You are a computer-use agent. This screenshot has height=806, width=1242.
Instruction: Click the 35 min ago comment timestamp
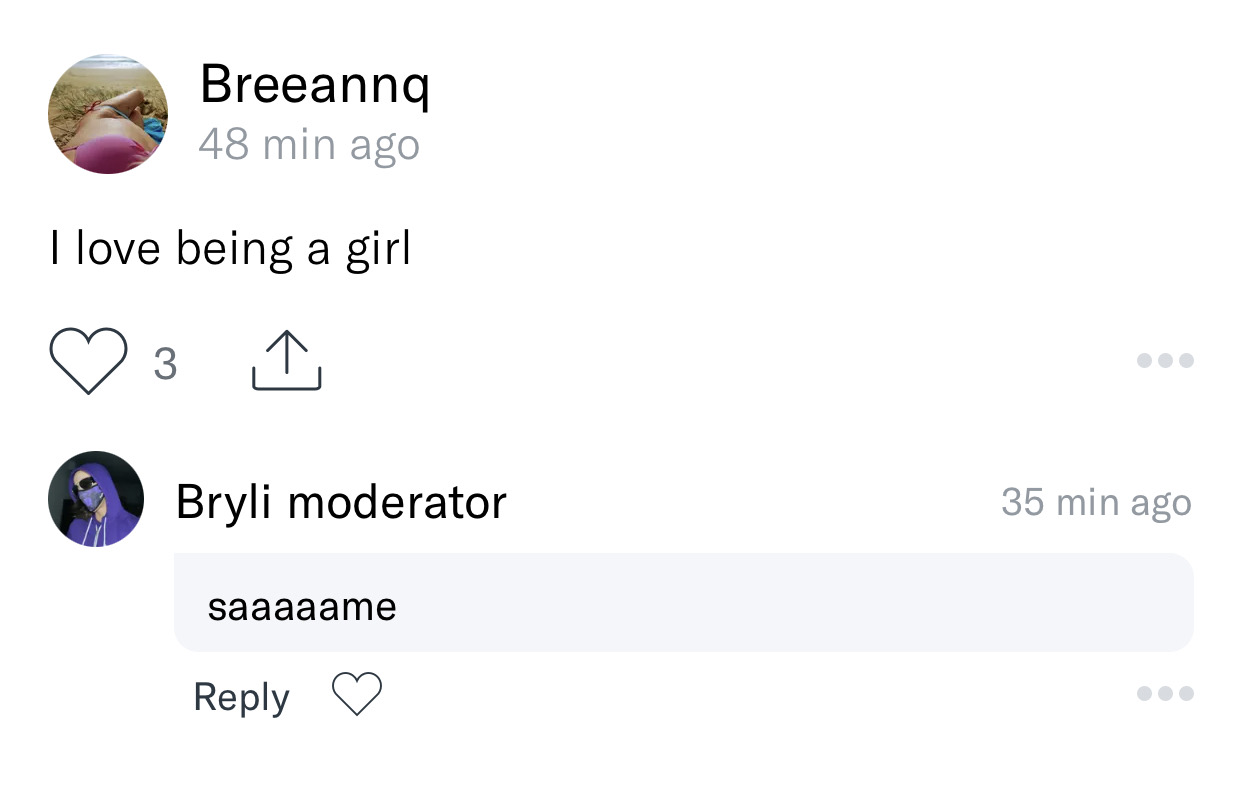pyautogui.click(x=1096, y=501)
